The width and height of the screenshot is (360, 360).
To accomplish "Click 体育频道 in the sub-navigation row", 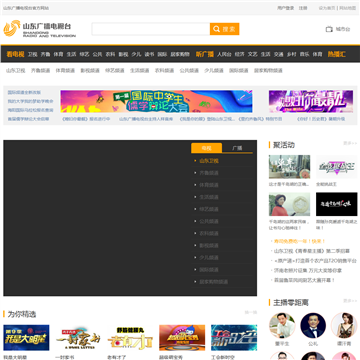I will coord(65,70).
